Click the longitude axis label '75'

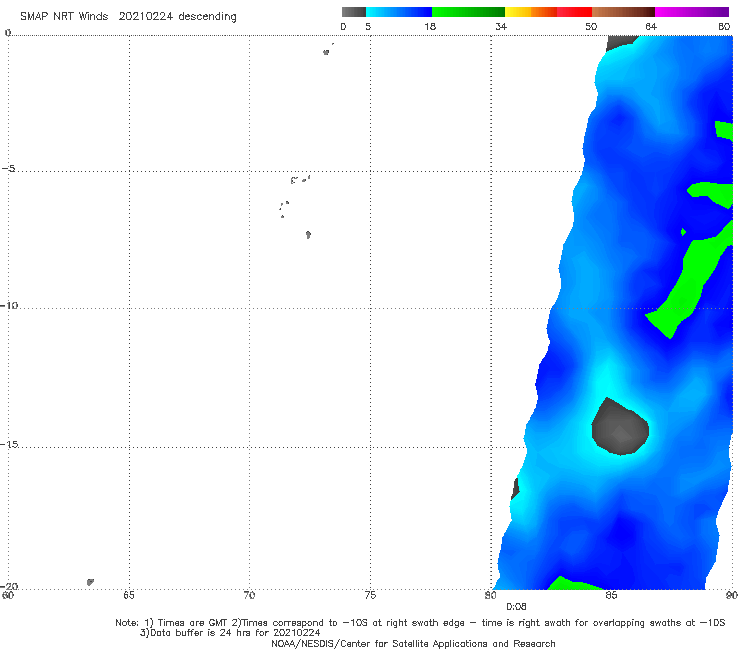pyautogui.click(x=370, y=595)
